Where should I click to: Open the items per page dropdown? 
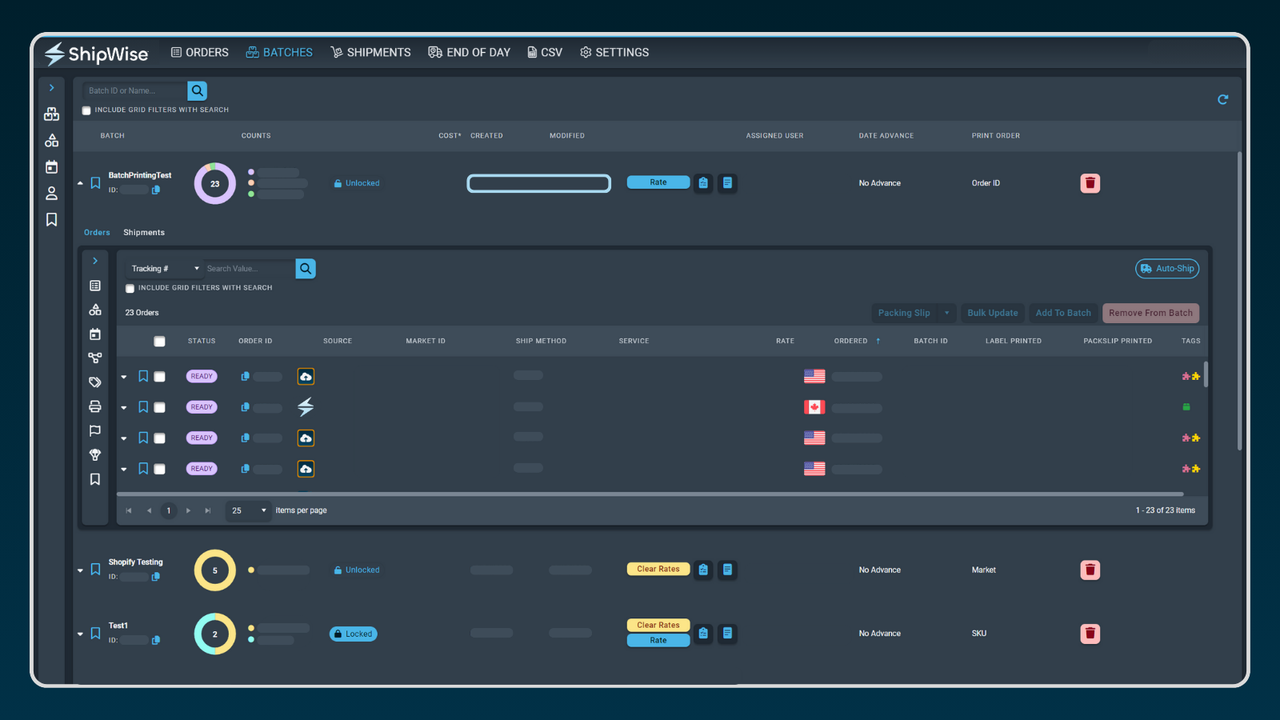click(247, 510)
